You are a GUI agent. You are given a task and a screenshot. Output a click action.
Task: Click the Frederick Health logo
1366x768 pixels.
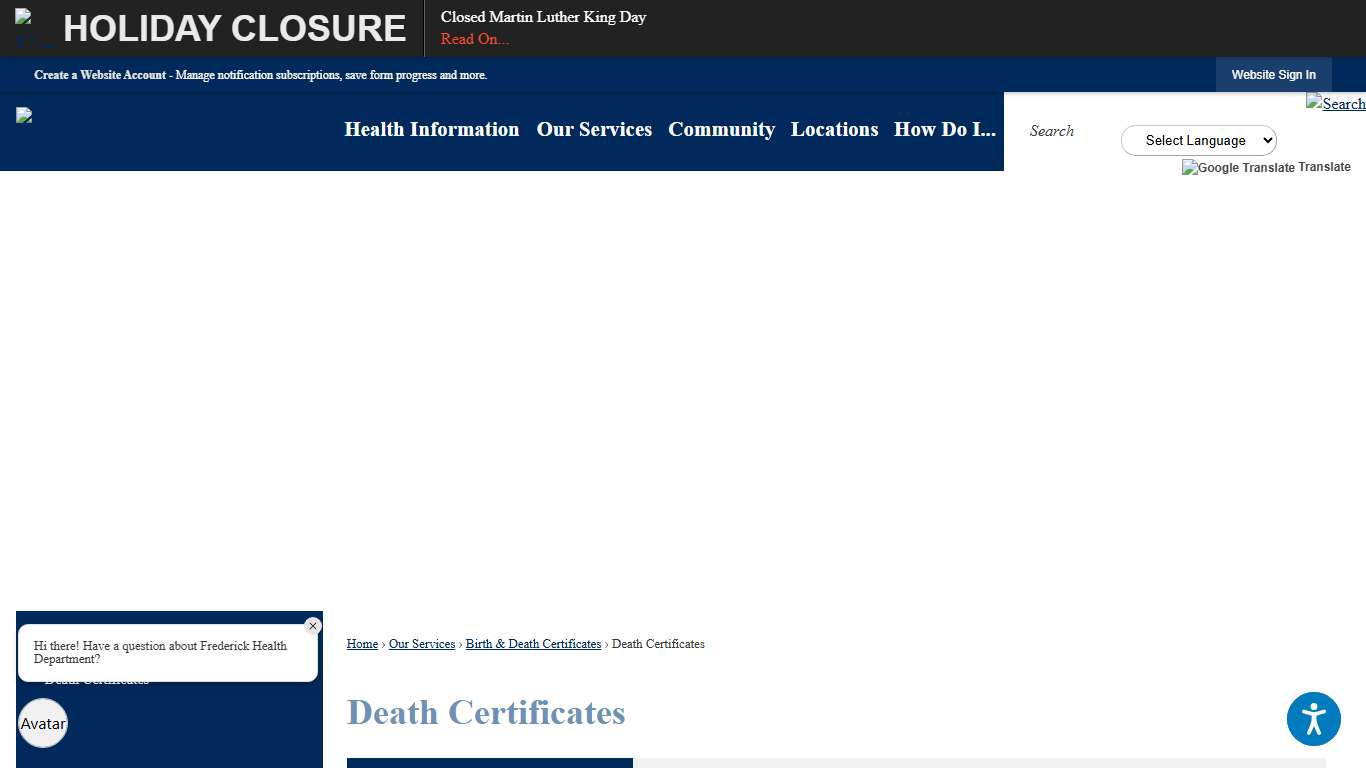(x=23, y=114)
